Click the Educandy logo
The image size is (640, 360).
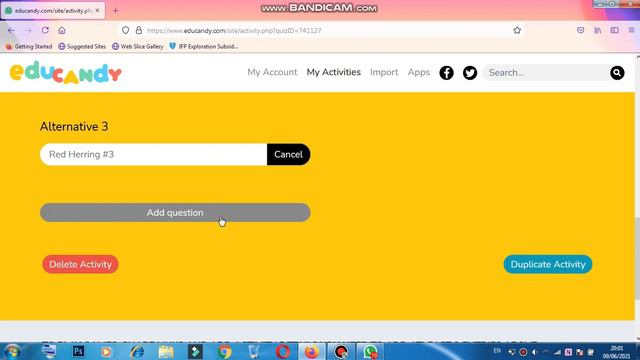(66, 73)
